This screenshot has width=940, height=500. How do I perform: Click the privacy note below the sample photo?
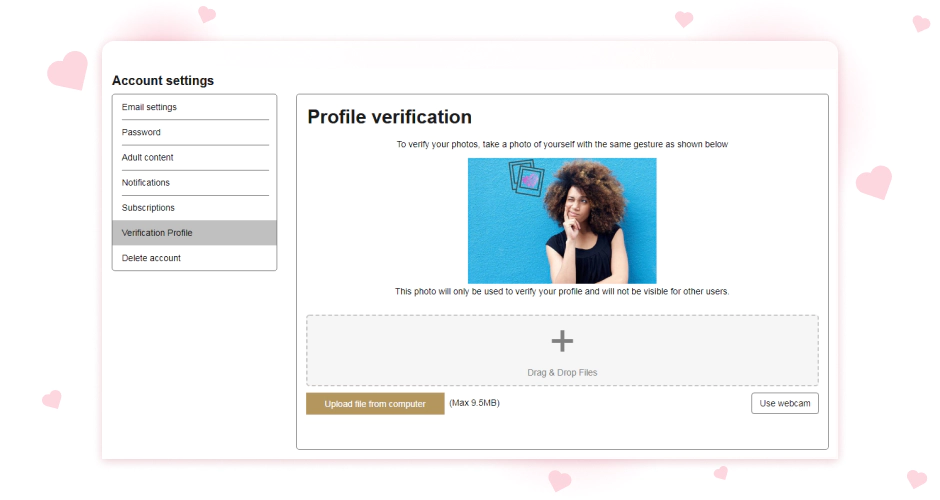pos(562,292)
